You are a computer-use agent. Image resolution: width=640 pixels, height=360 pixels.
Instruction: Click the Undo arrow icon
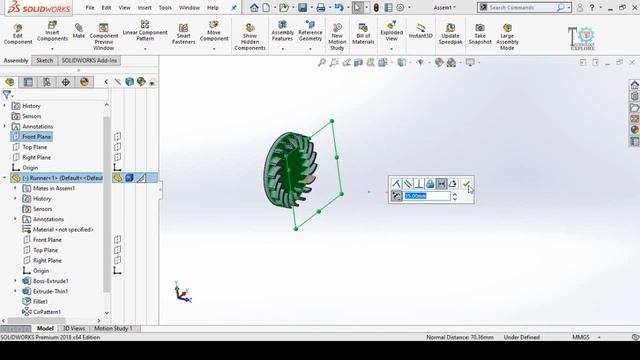click(339, 7)
